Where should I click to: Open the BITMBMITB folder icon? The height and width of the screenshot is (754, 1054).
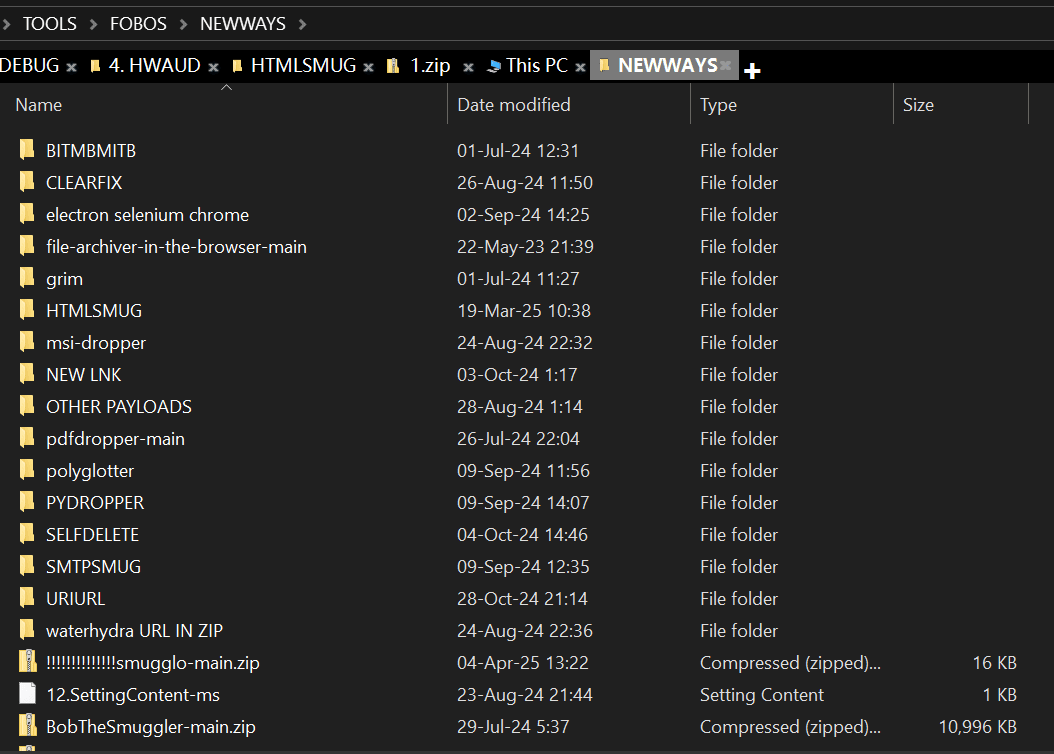27,149
